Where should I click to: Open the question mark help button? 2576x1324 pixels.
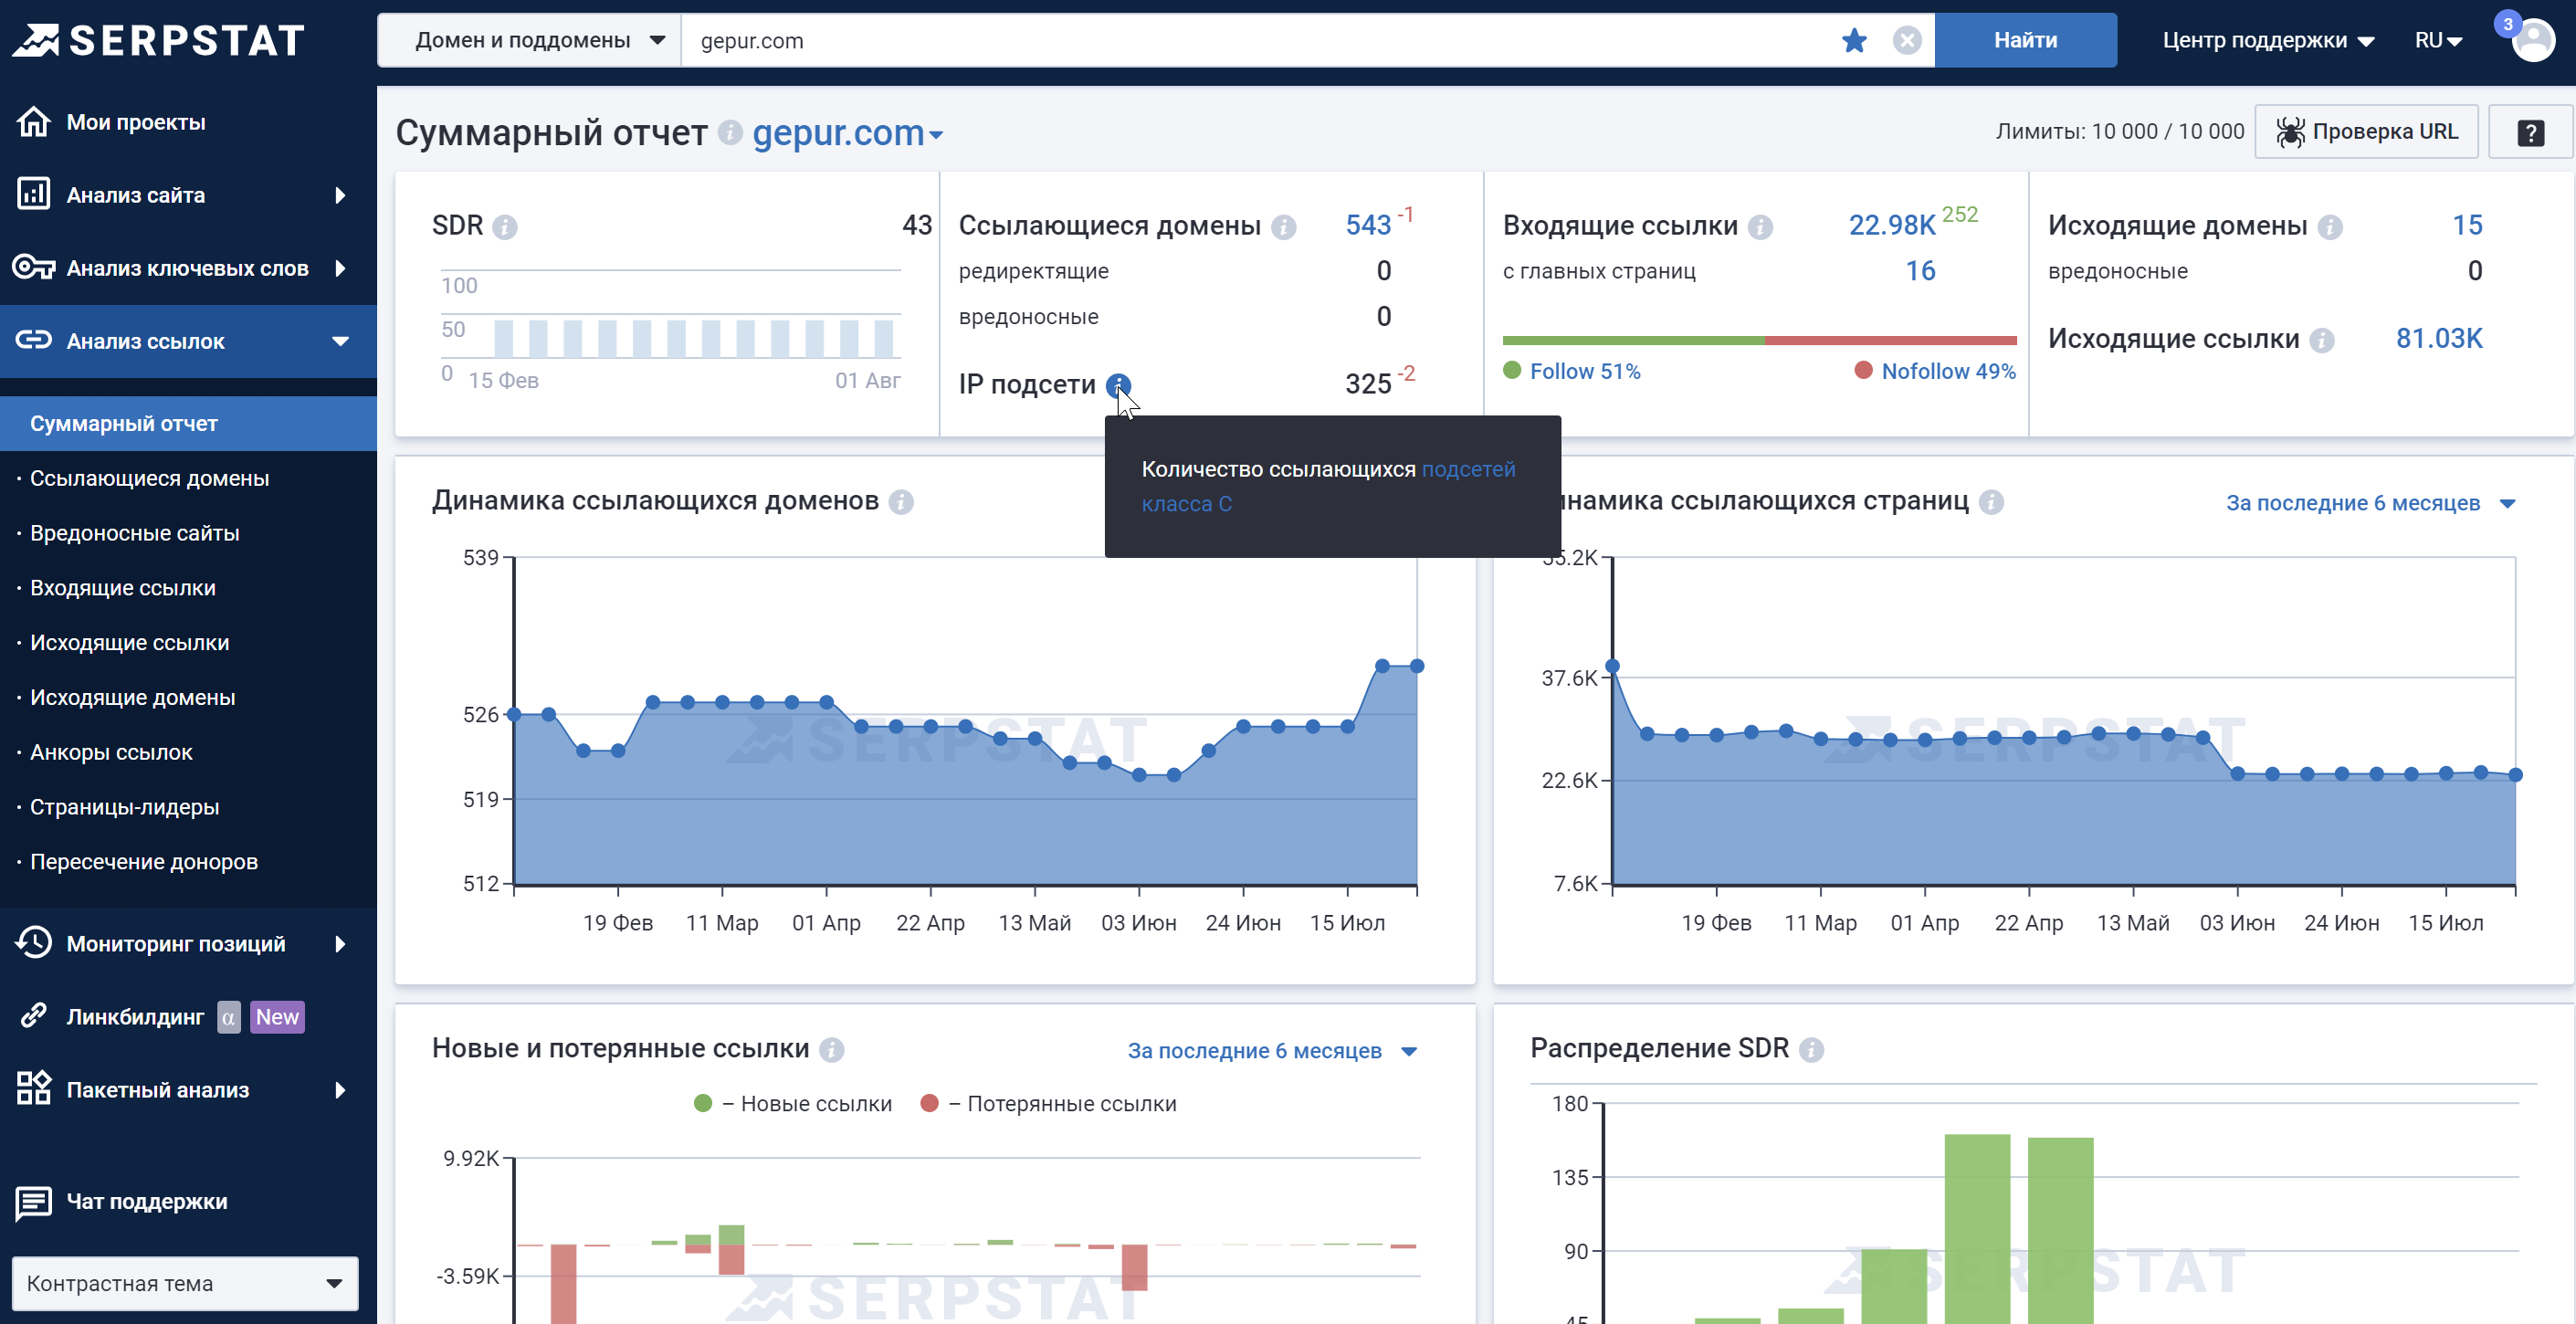tap(2529, 132)
